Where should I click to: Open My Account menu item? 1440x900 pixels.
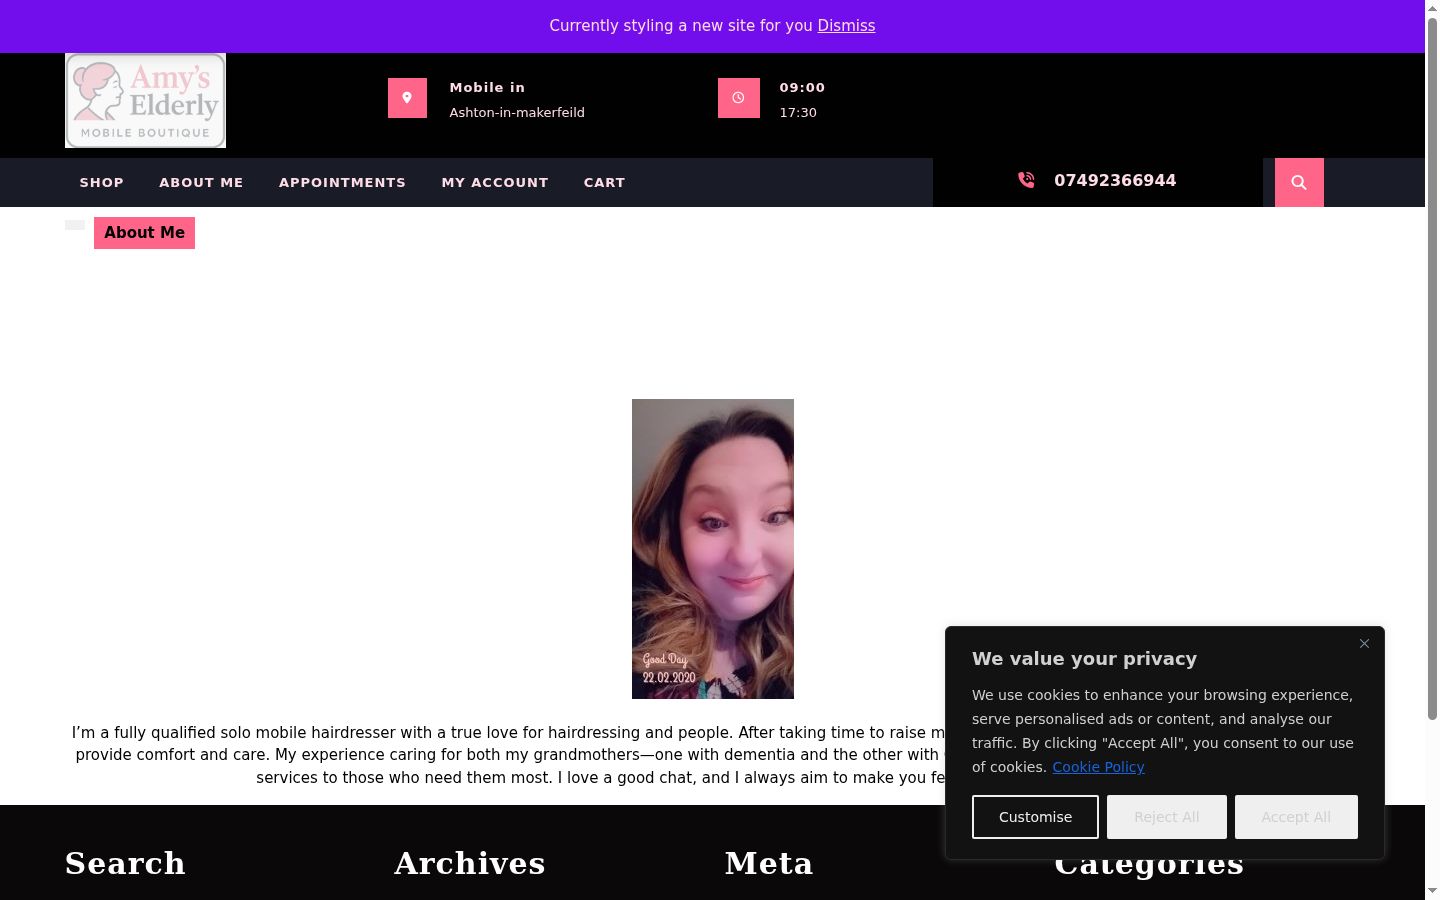(495, 182)
